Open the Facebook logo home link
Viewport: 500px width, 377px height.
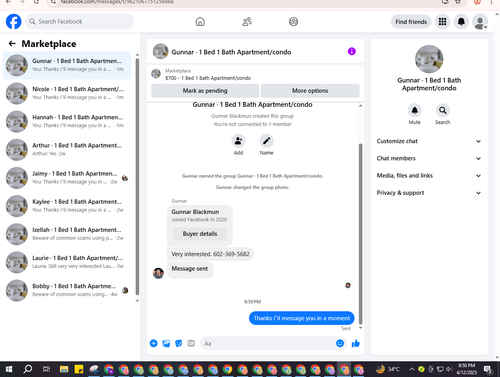[14, 22]
